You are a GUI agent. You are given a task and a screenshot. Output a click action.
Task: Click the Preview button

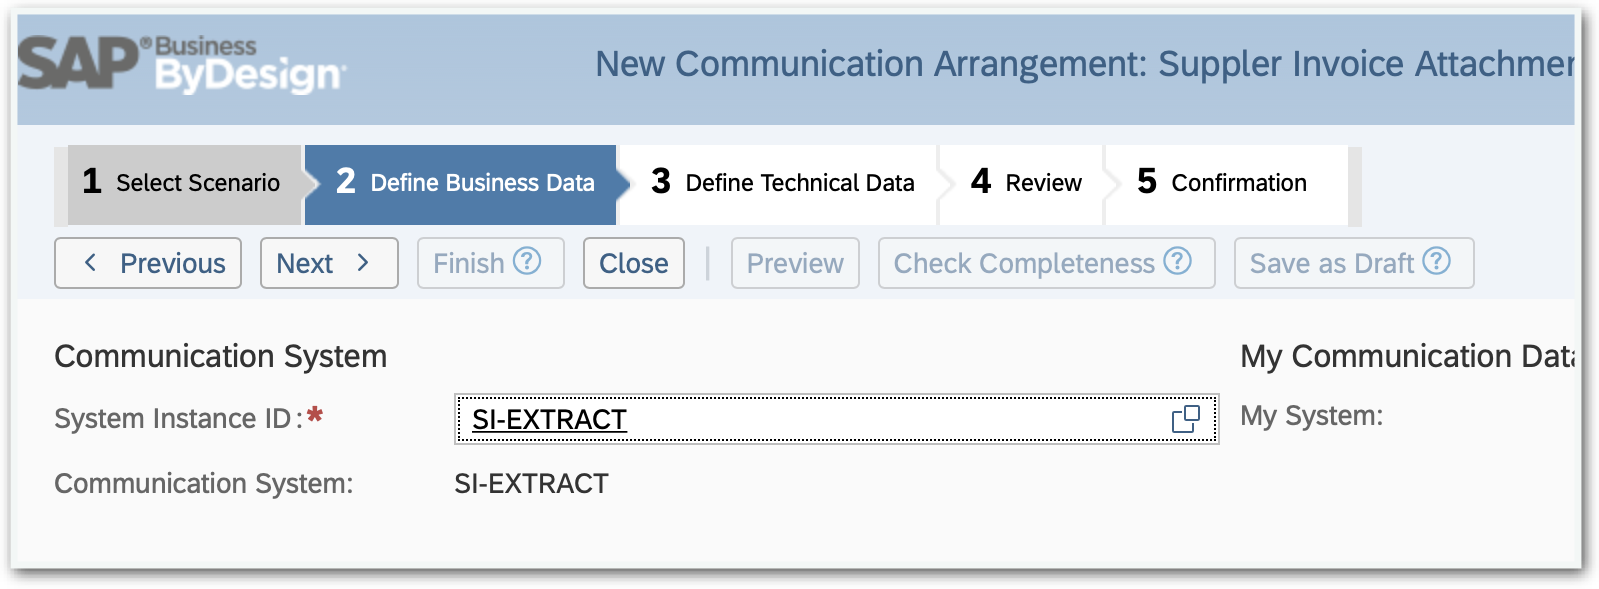(794, 263)
